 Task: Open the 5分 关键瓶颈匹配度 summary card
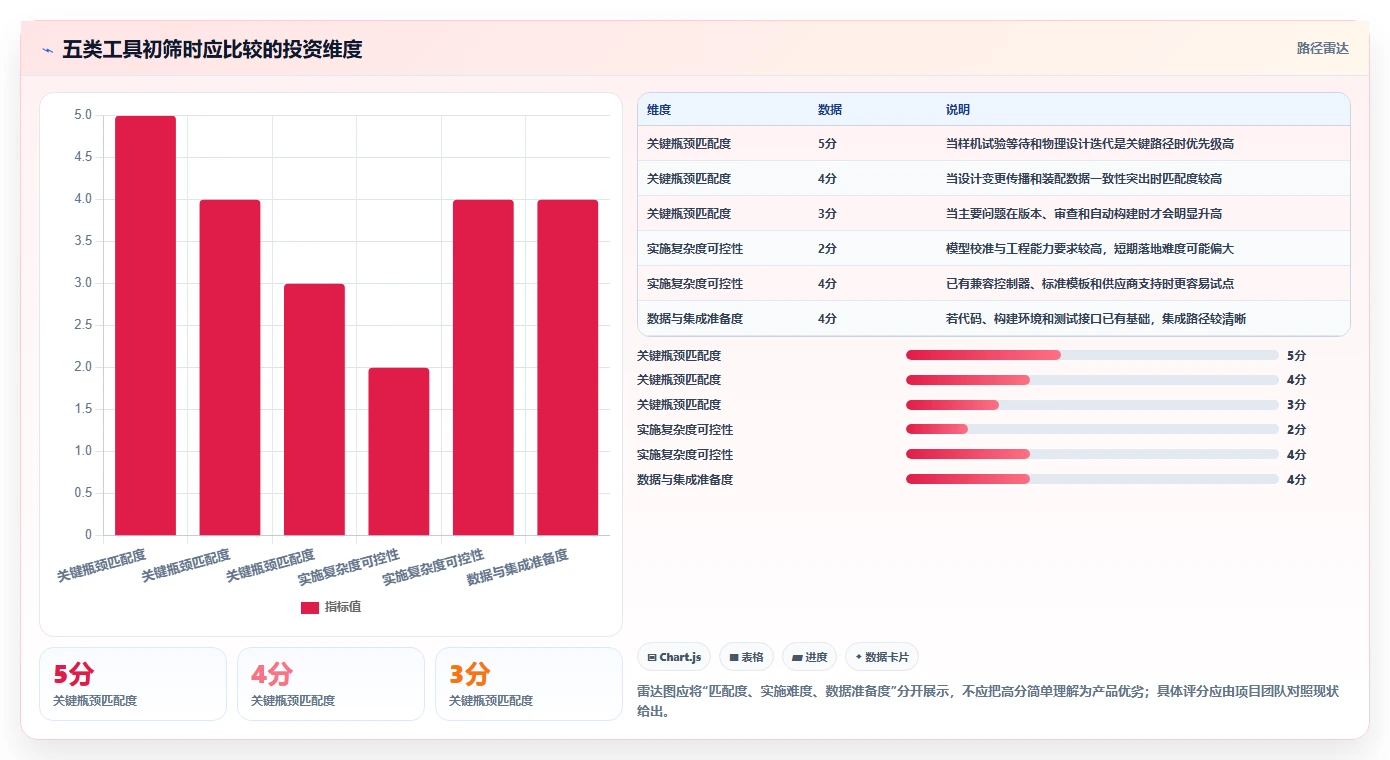[133, 684]
